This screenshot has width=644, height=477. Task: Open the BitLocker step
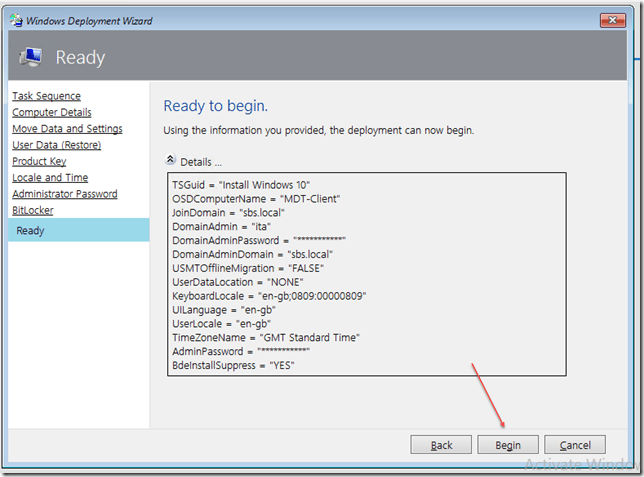[32, 210]
